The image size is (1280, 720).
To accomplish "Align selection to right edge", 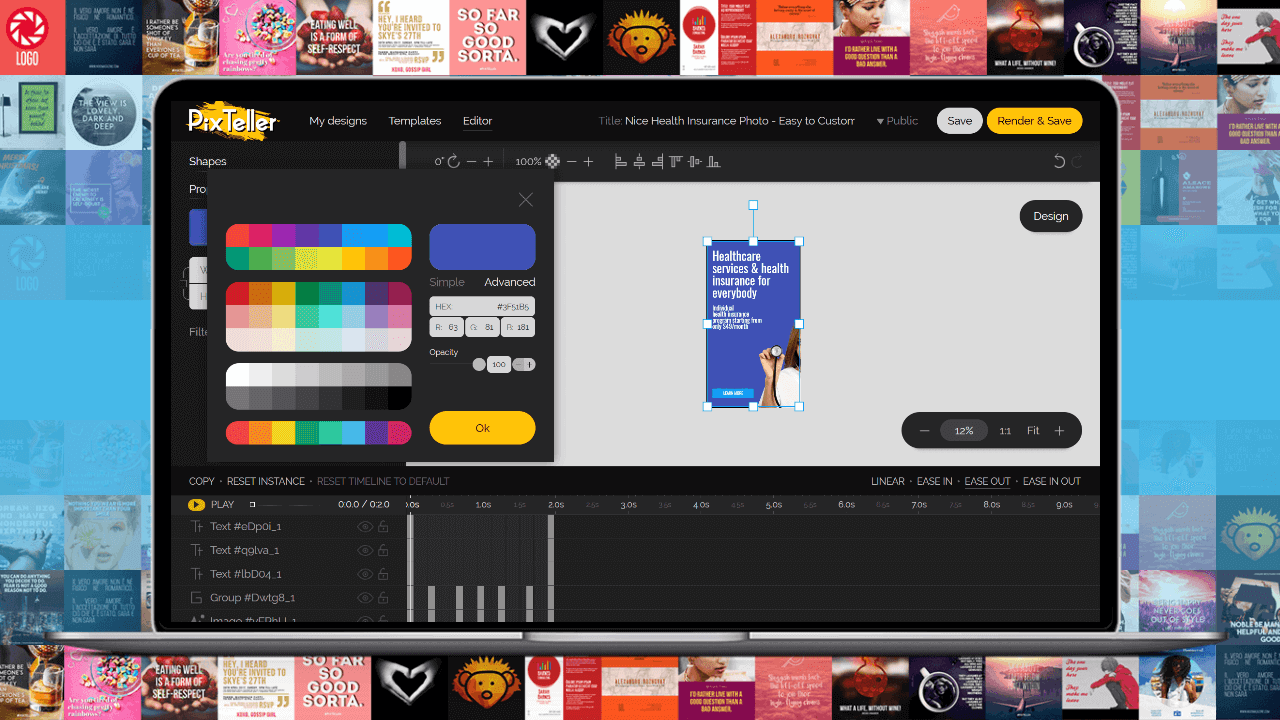I will pyautogui.click(x=657, y=161).
